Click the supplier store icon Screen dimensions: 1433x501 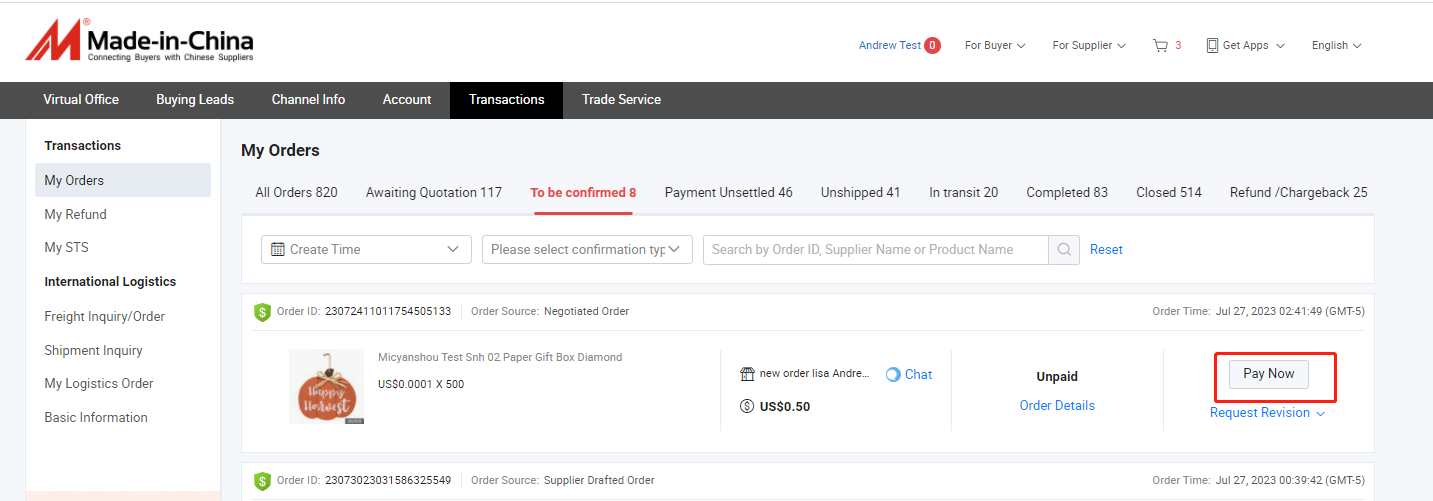pos(747,374)
